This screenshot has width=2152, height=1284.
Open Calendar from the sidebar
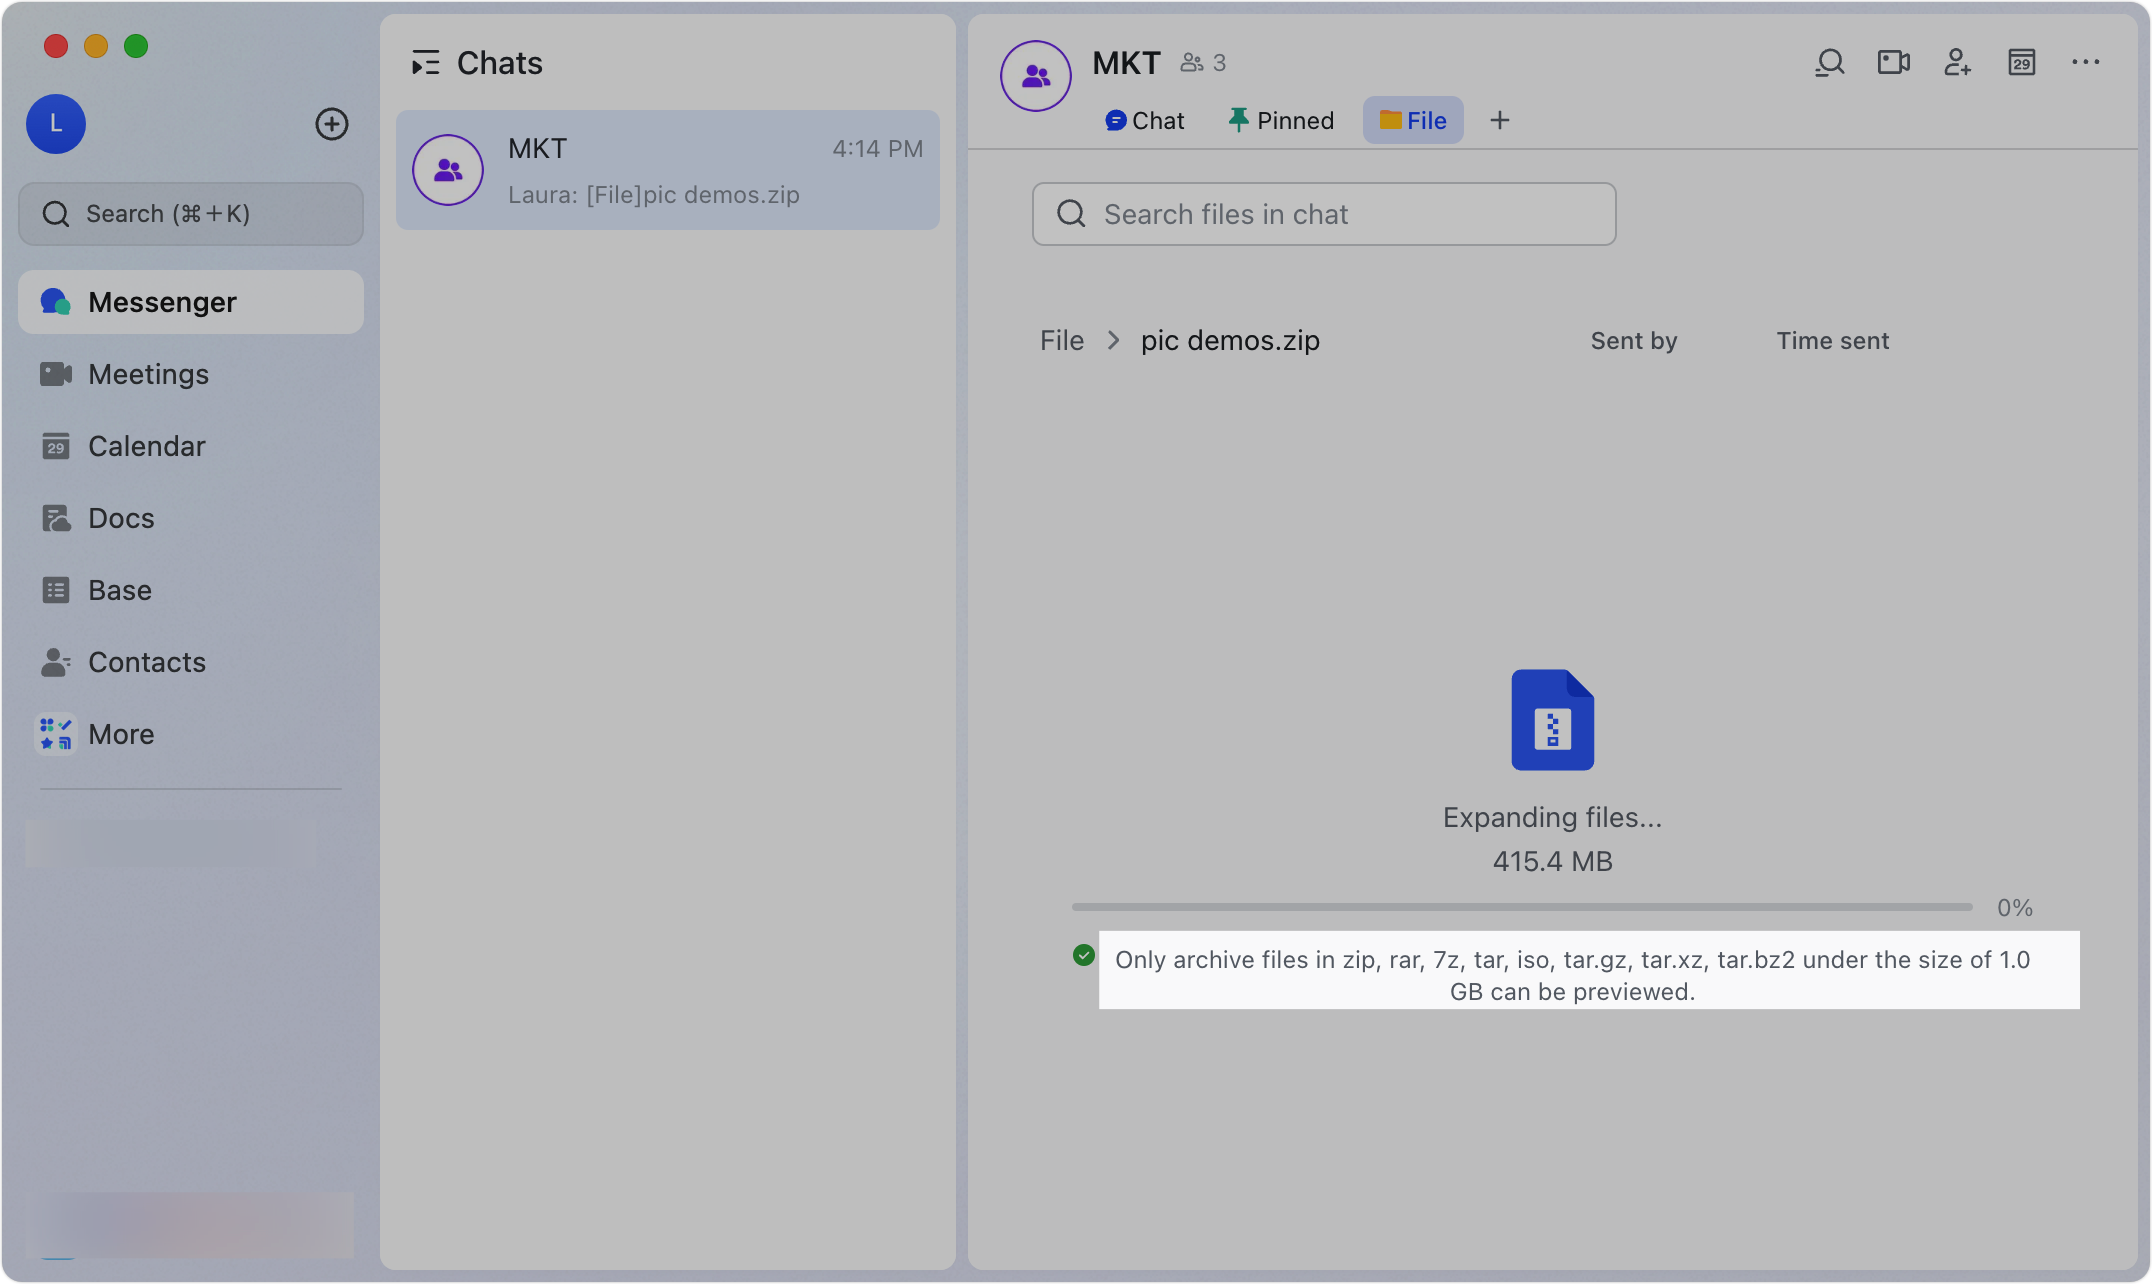(146, 446)
